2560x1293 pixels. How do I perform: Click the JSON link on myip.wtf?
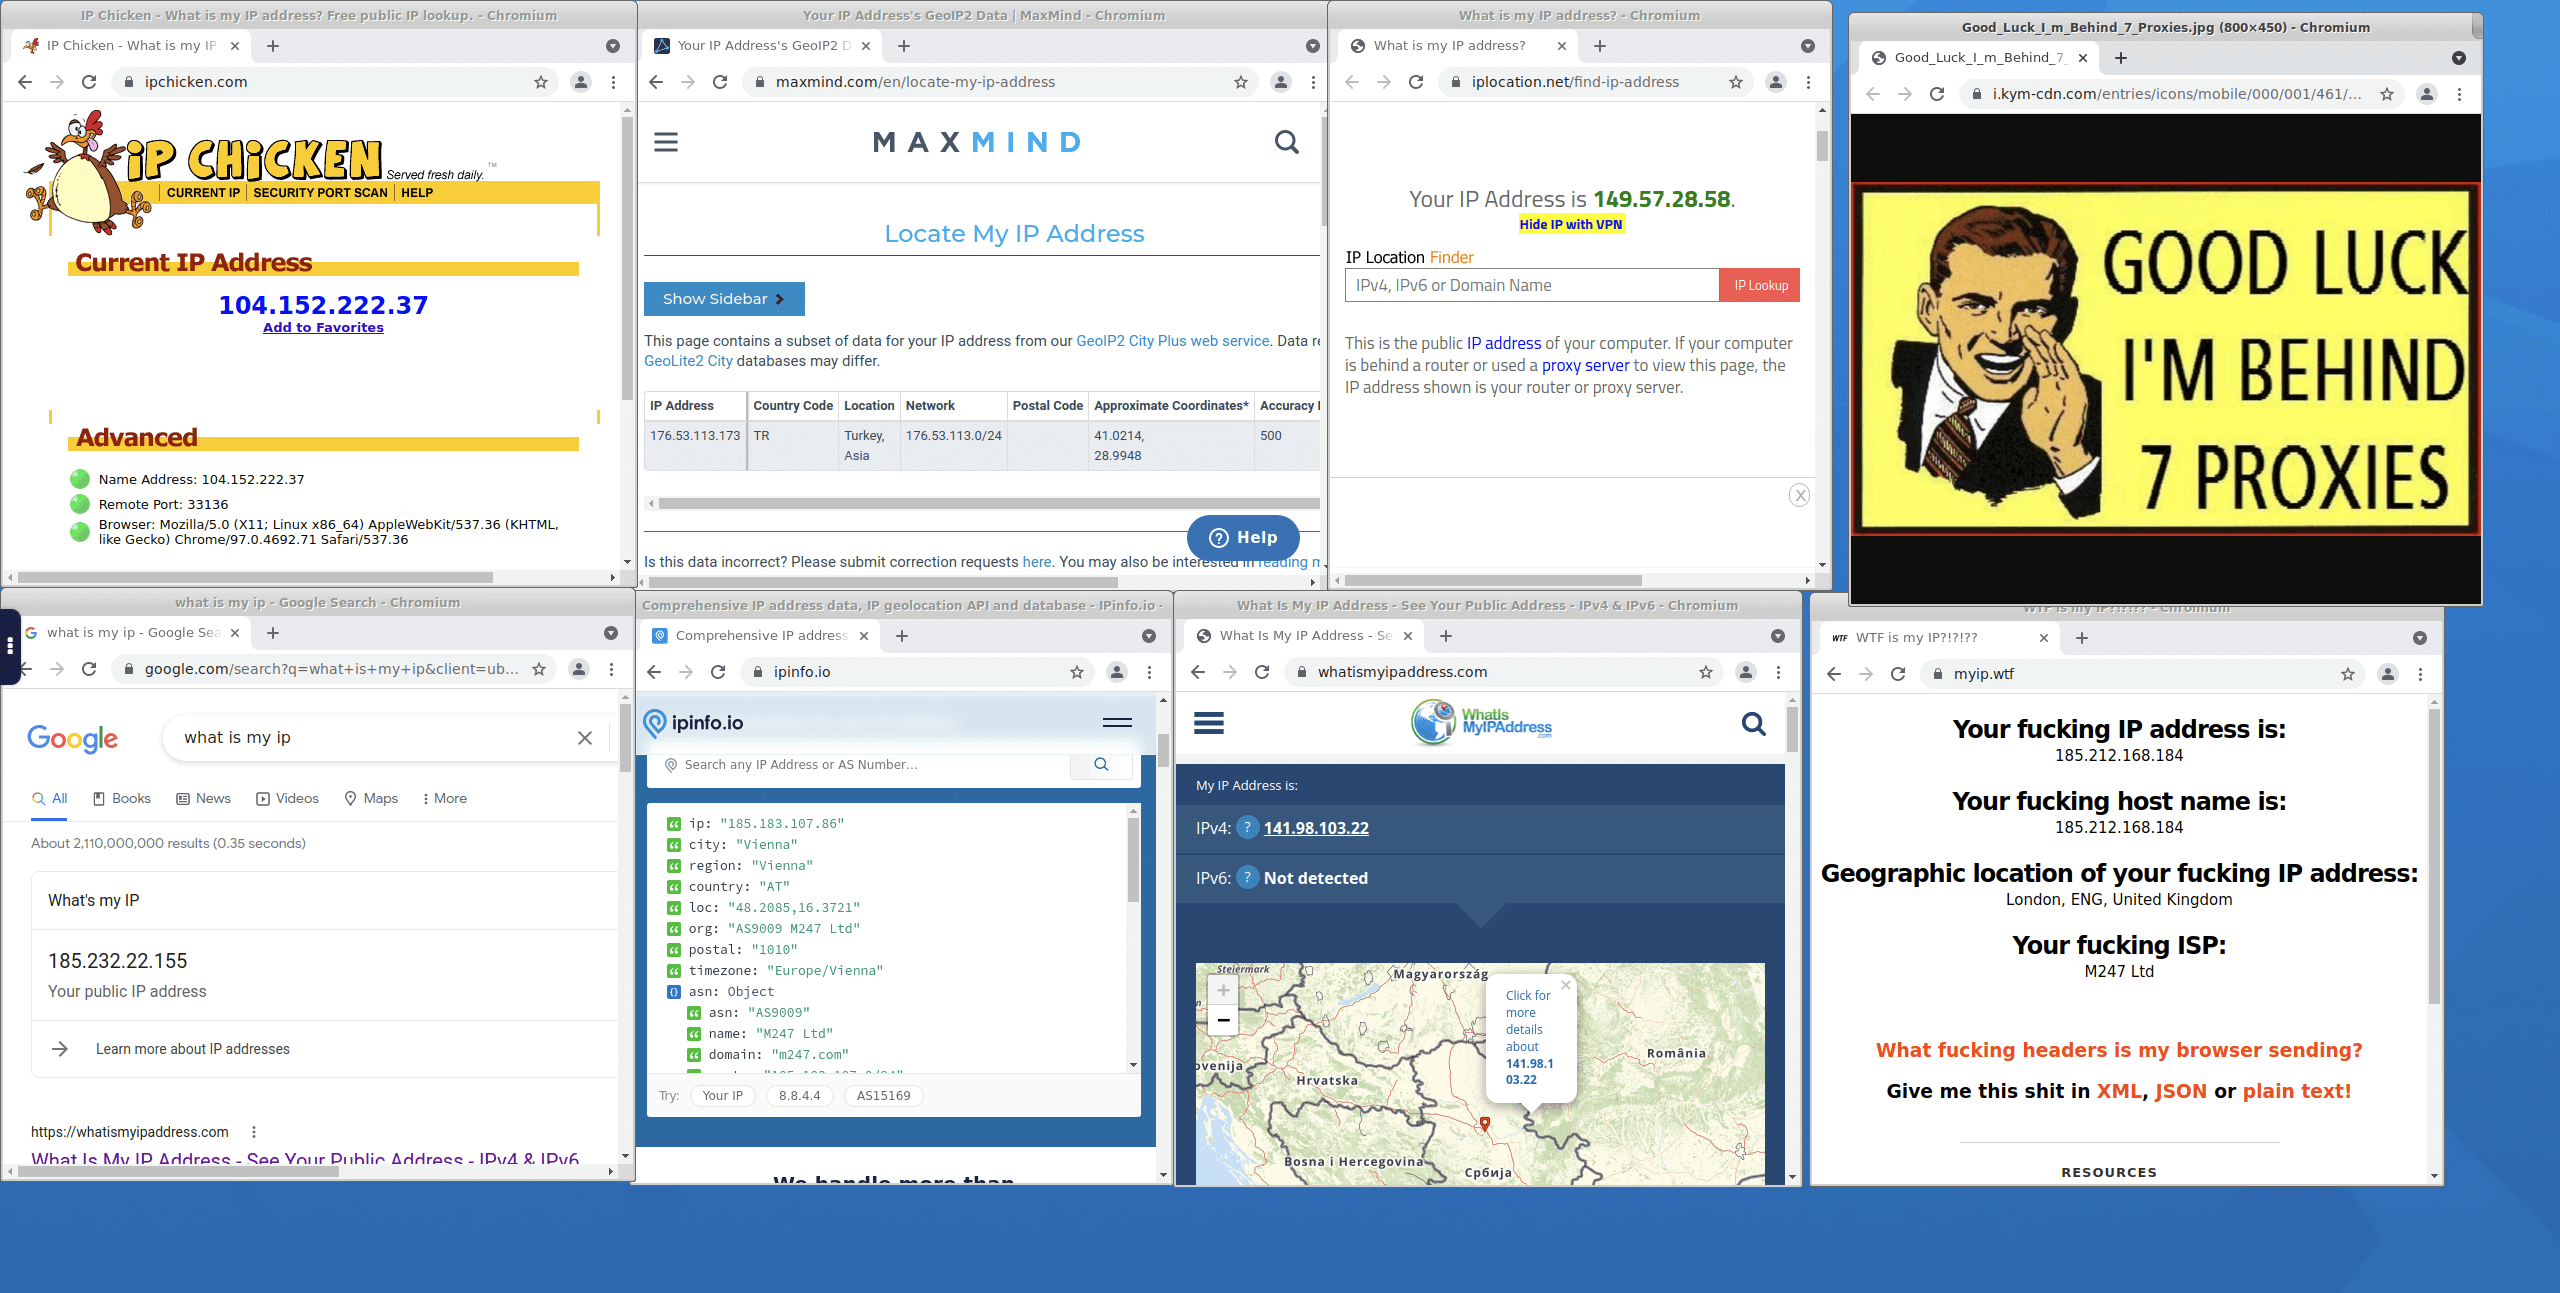click(x=2181, y=1090)
